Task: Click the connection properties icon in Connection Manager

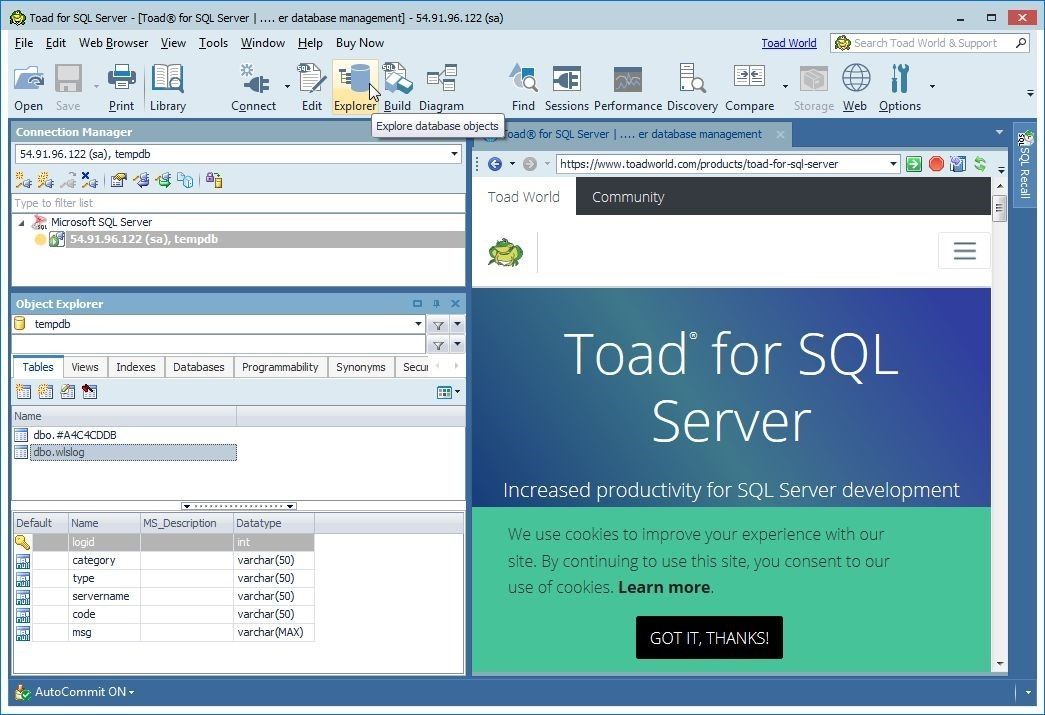Action: (x=119, y=180)
